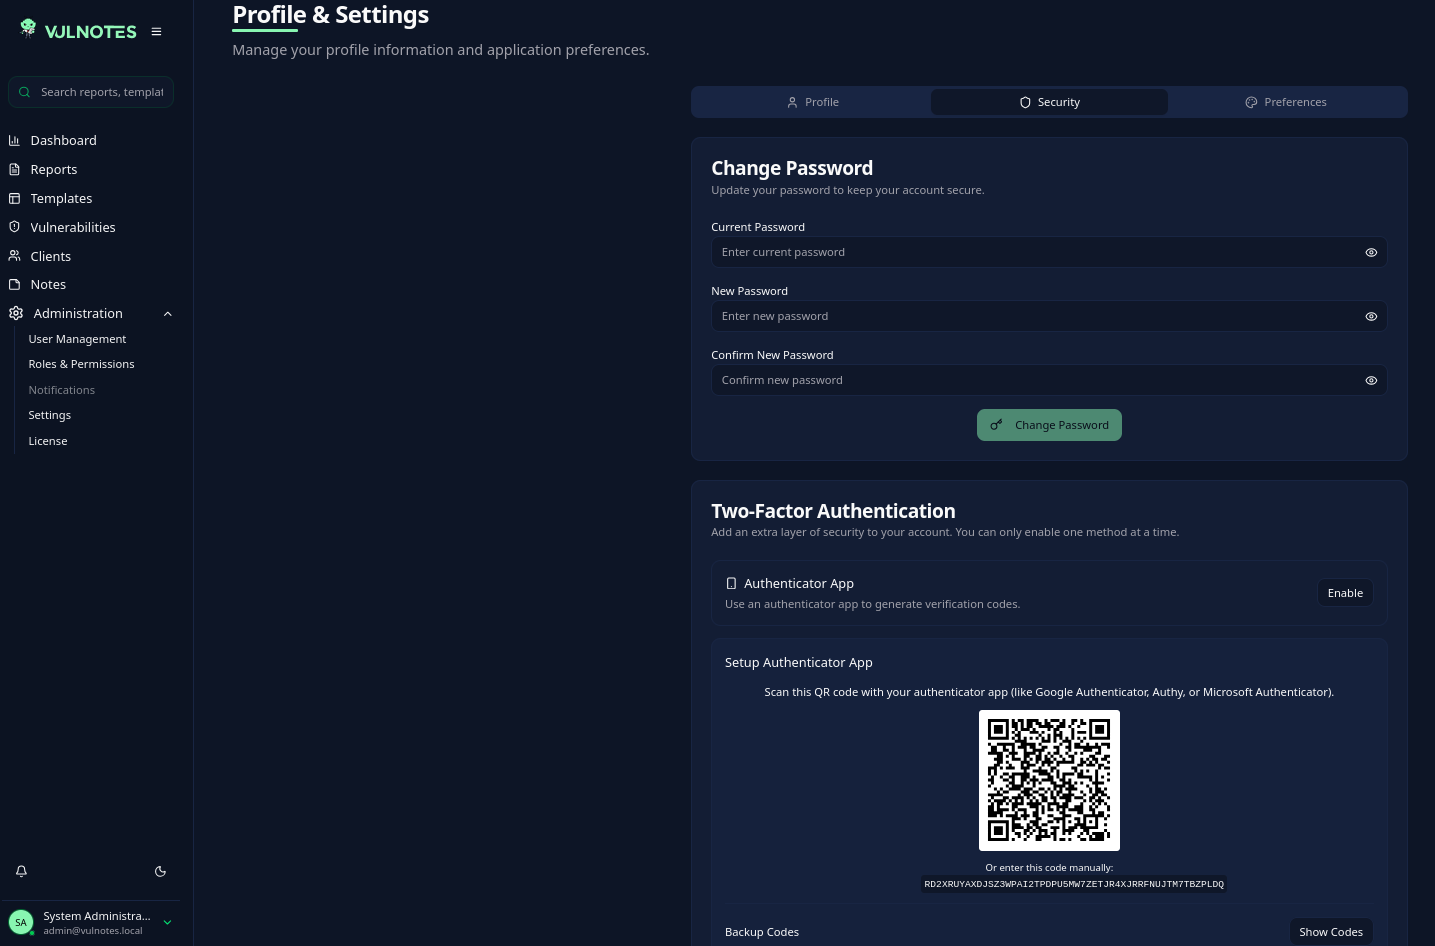This screenshot has height=946, width=1435.
Task: Click the Reports document icon
Action: tap(15, 170)
